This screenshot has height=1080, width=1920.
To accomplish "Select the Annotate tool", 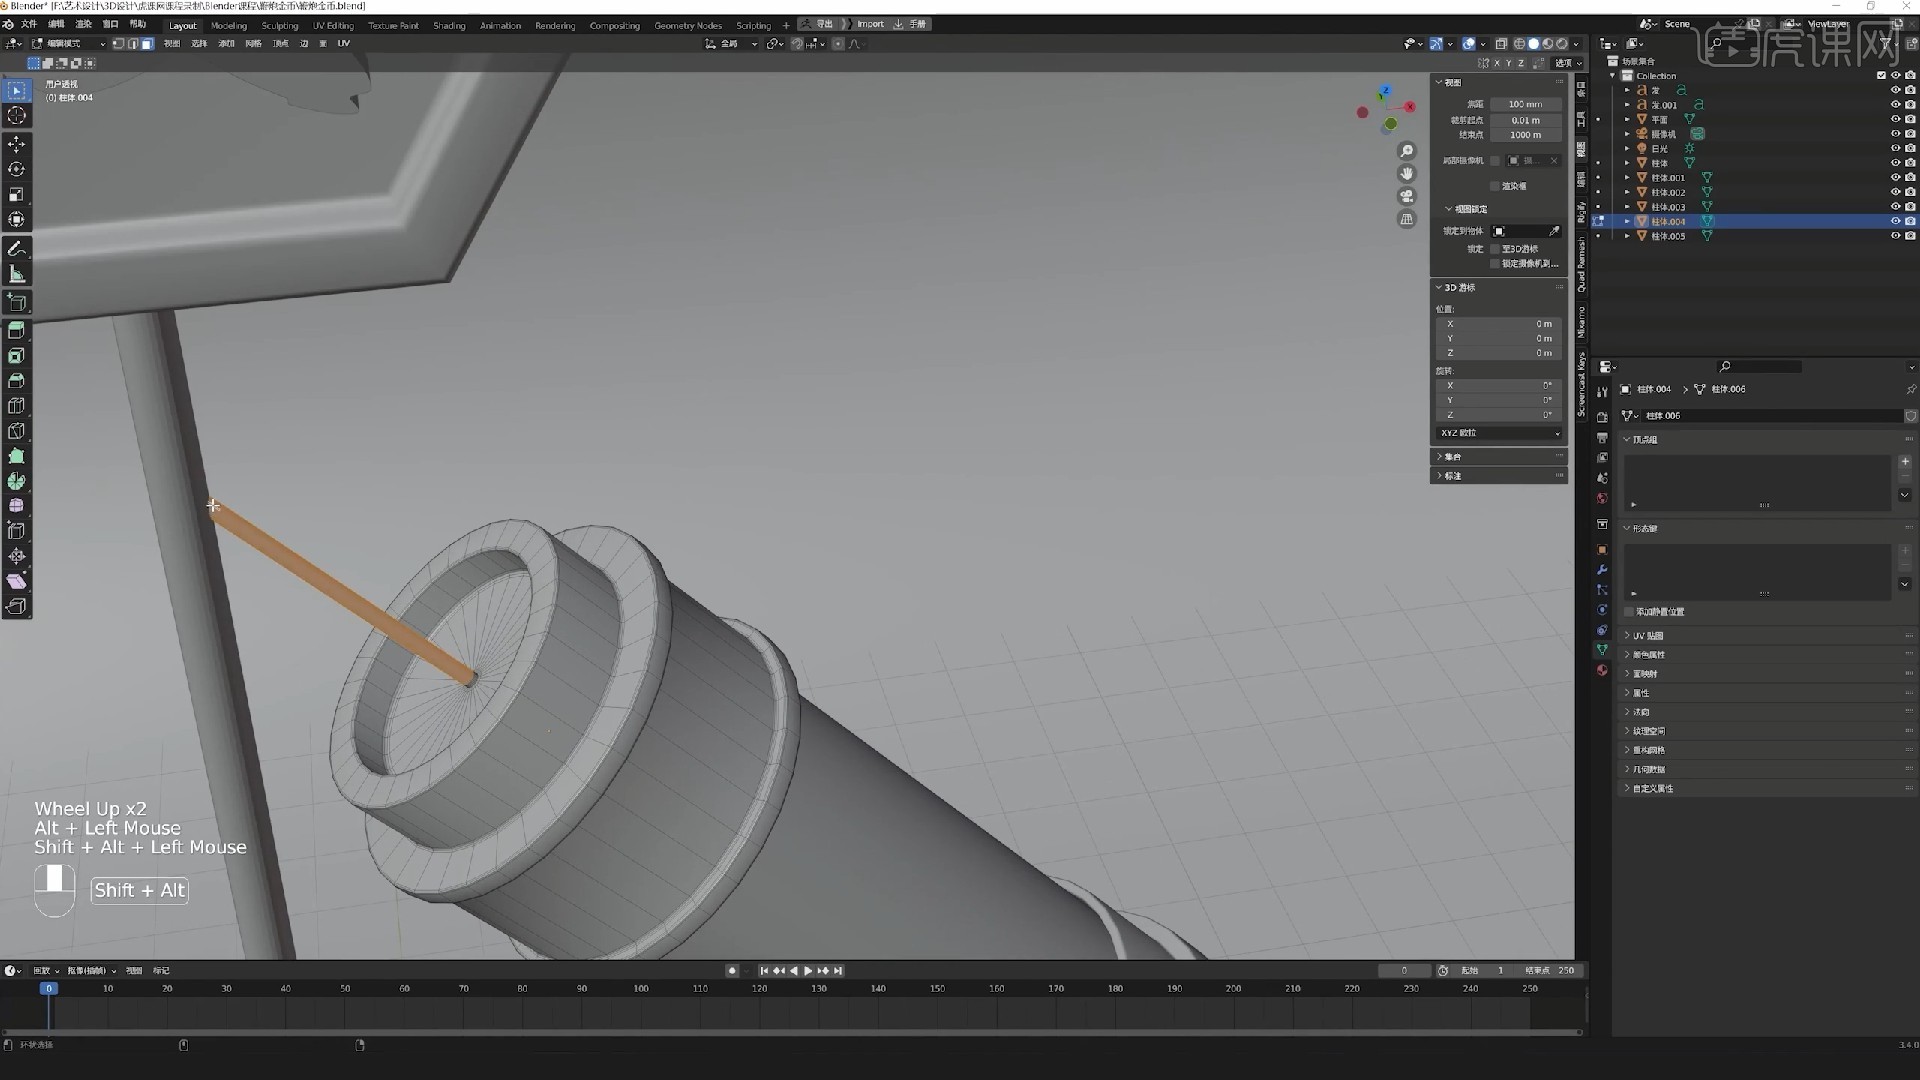I will coord(17,249).
